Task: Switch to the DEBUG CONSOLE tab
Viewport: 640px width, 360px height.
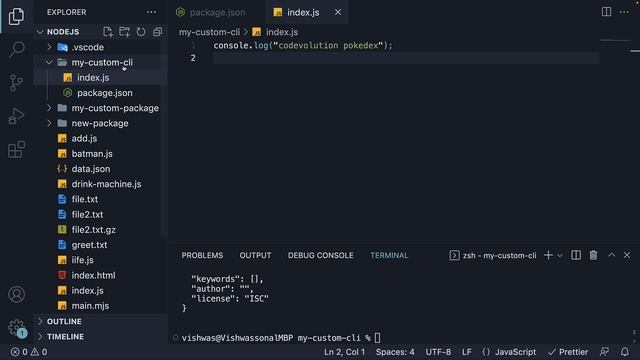Action: (320, 255)
